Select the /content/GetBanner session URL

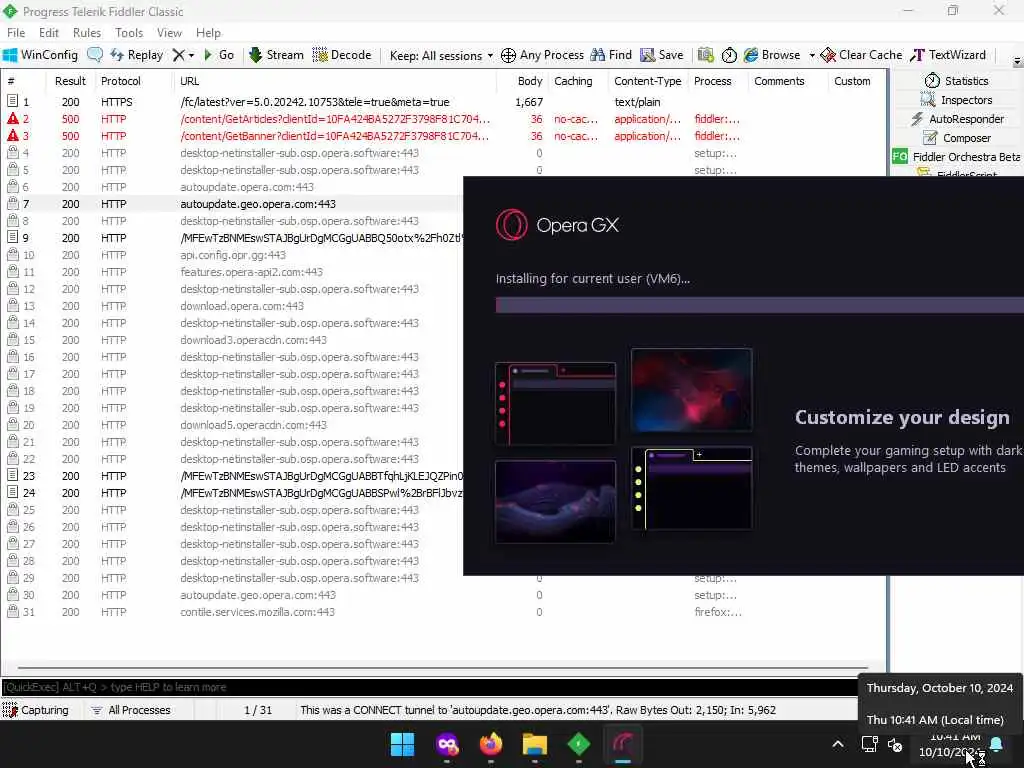[334, 136]
